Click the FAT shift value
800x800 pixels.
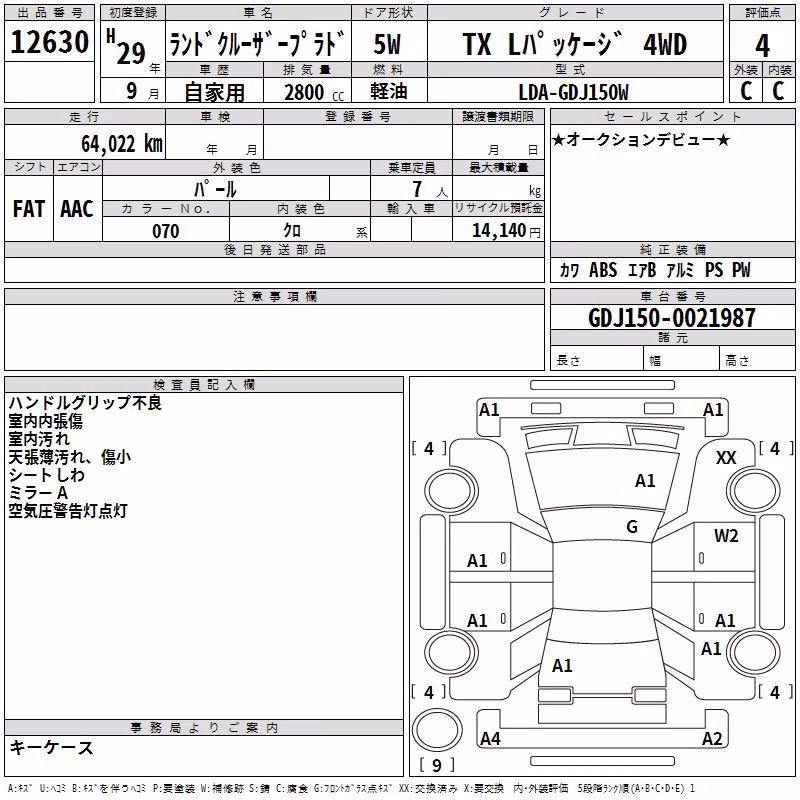click(x=29, y=209)
